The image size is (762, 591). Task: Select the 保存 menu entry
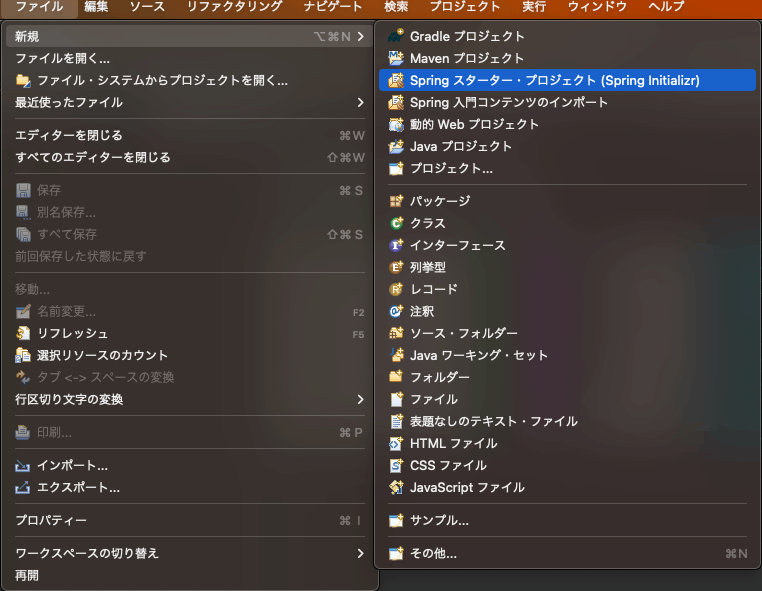[x=190, y=191]
